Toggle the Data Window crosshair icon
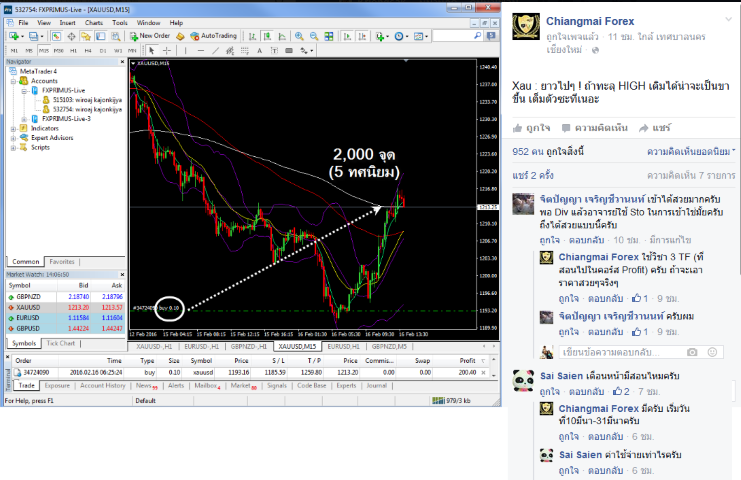Screen dimensions: 741x480 tap(71, 36)
